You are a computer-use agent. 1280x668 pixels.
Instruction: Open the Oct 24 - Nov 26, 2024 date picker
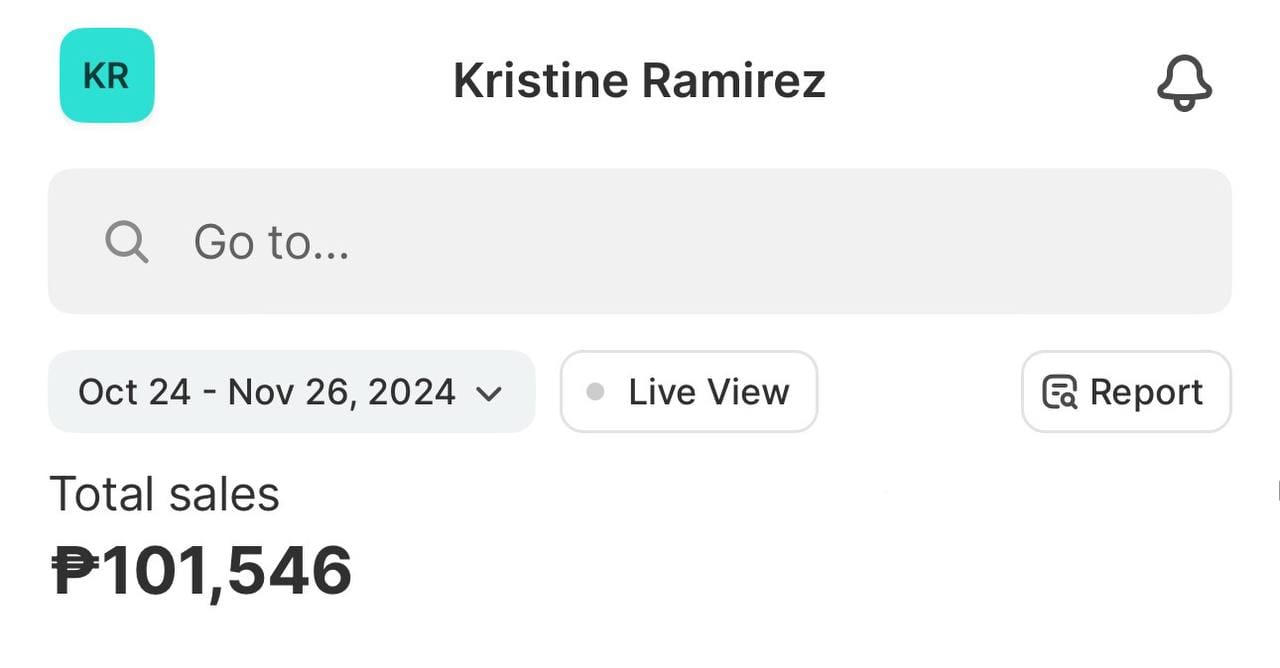coord(291,392)
